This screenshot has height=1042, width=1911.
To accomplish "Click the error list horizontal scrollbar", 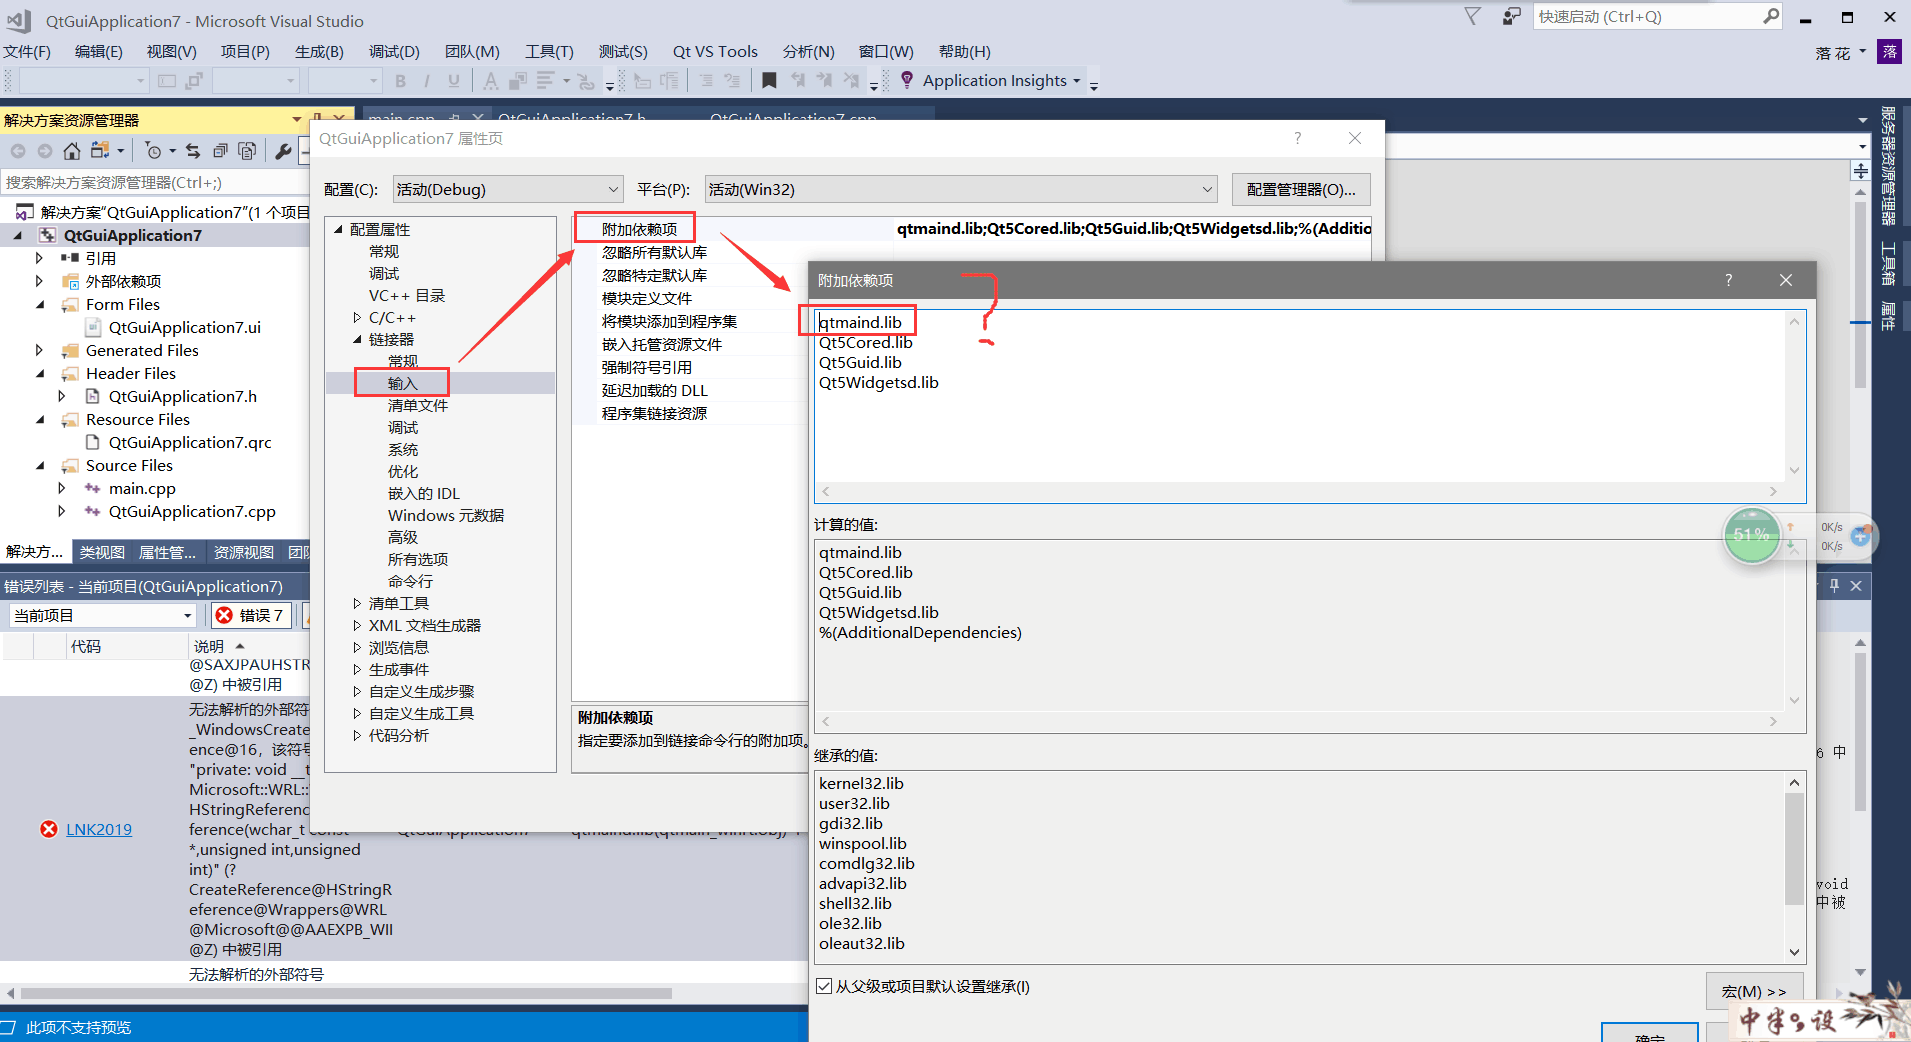I will [x=345, y=993].
